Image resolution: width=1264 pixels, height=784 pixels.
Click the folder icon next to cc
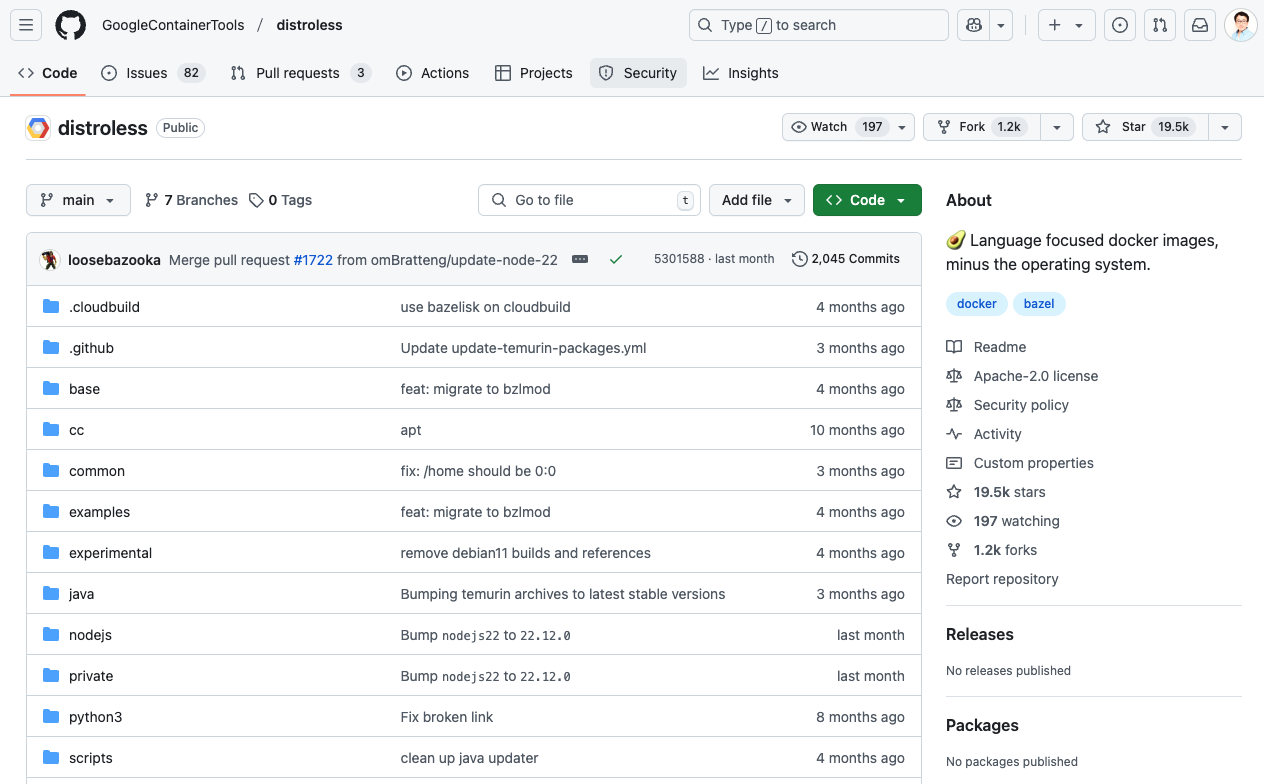51,430
